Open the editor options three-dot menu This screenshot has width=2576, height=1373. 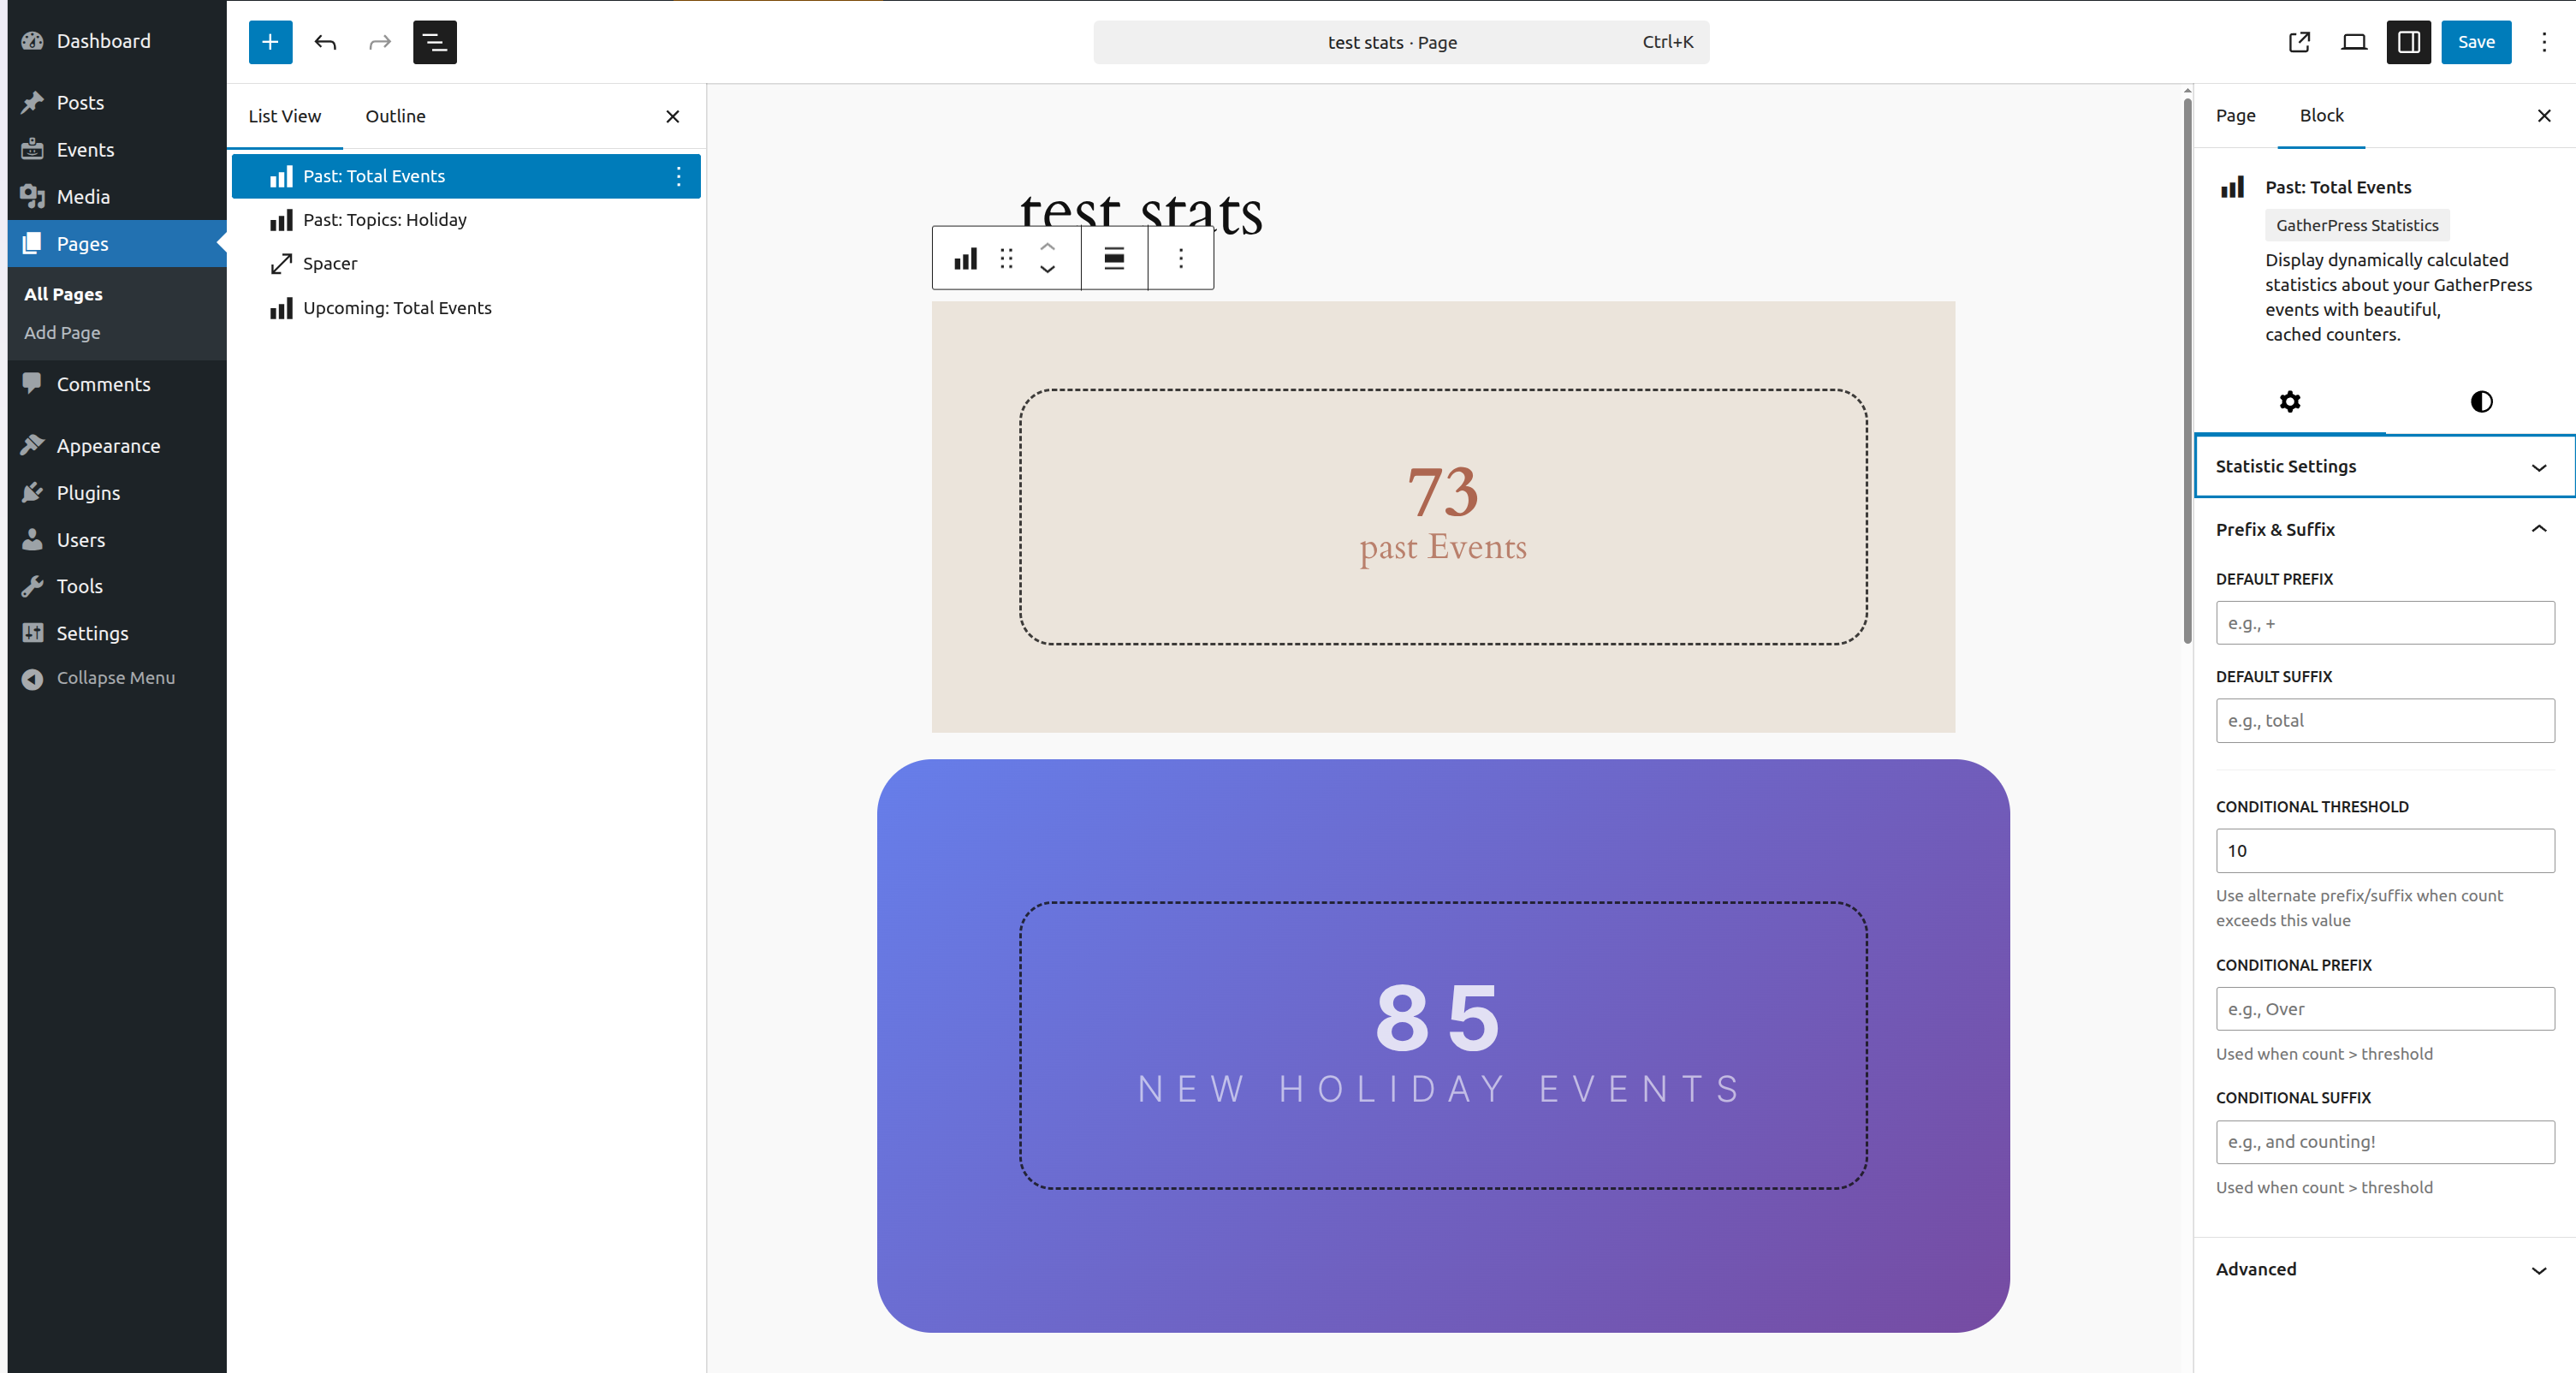click(2544, 42)
